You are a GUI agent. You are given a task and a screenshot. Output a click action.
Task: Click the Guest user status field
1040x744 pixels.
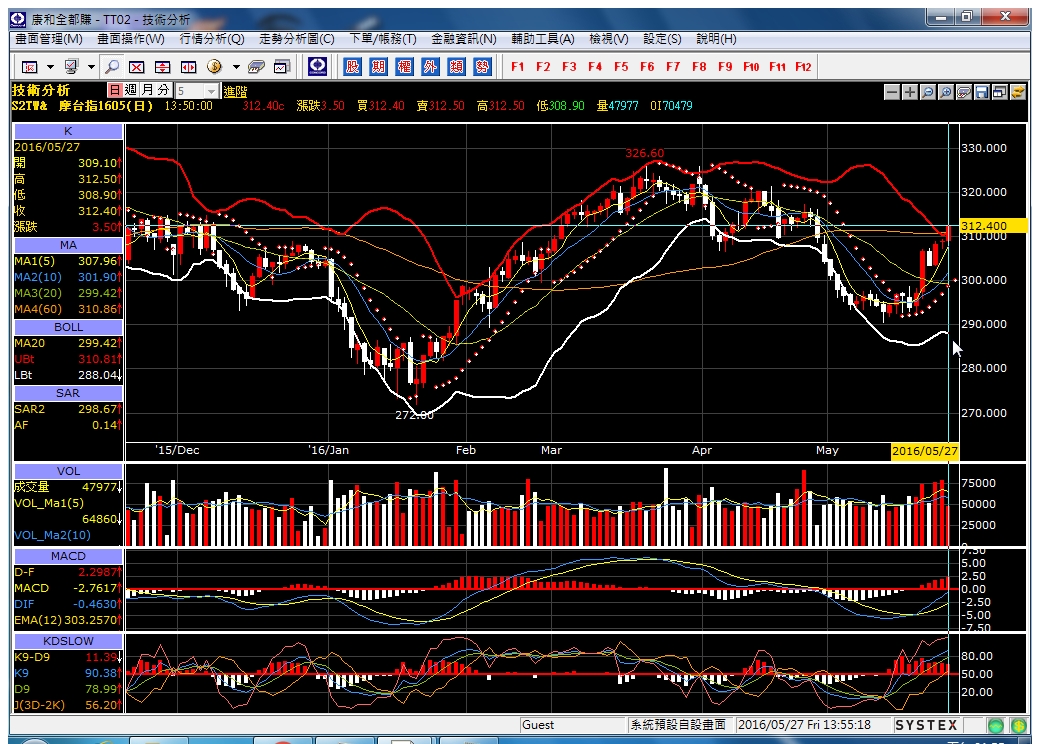tap(572, 725)
